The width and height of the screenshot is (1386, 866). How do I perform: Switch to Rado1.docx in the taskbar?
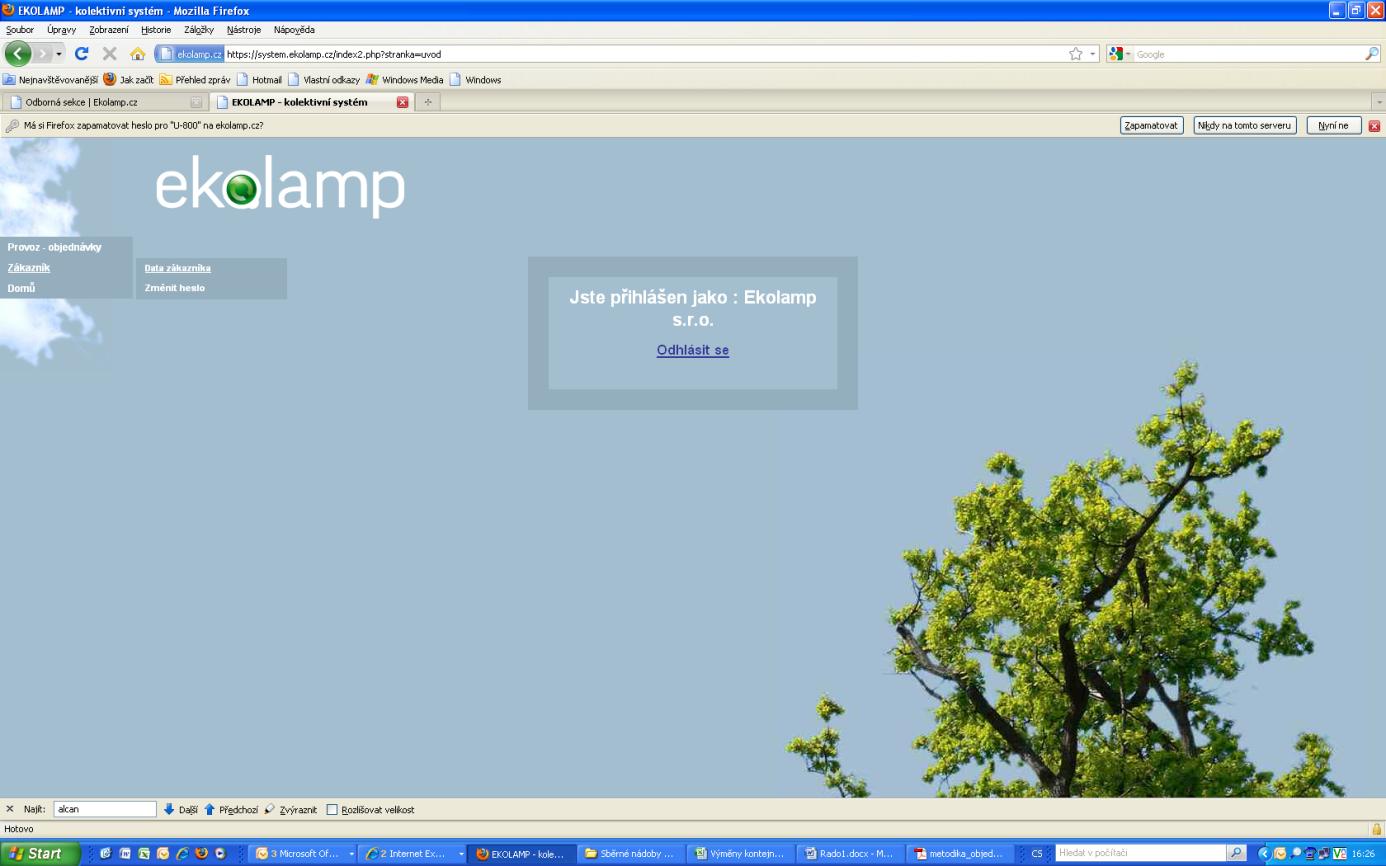pyautogui.click(x=852, y=854)
